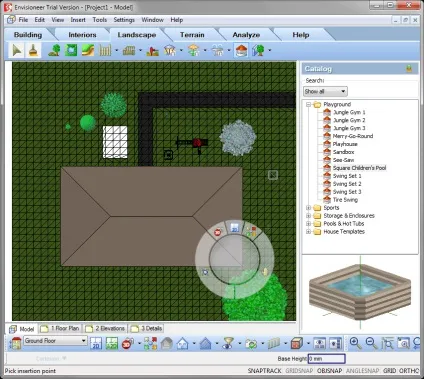Image resolution: width=424 pixels, height=379 pixels.
Task: Select the patio umbrella furniture tool
Action: point(194,51)
